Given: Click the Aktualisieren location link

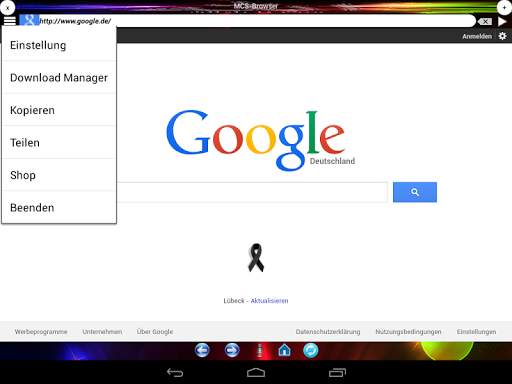Looking at the screenshot, I should [x=269, y=301].
